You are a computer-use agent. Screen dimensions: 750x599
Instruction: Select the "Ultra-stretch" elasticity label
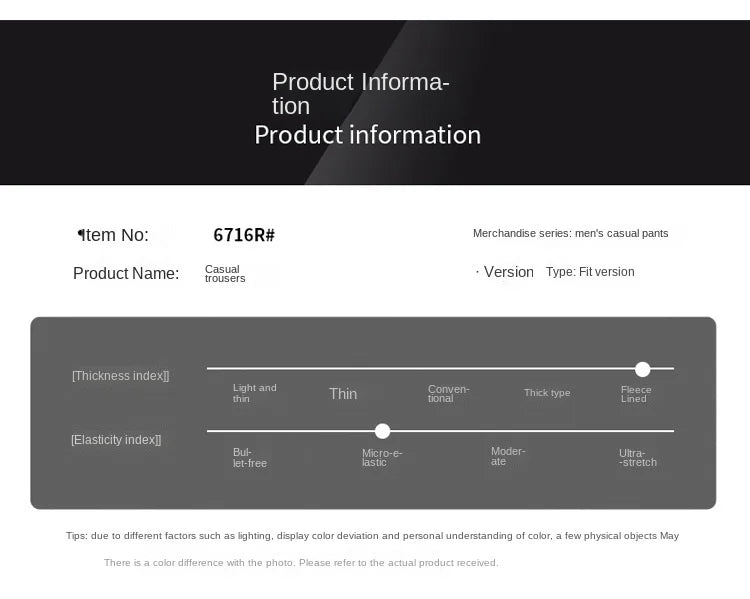pyautogui.click(x=638, y=458)
